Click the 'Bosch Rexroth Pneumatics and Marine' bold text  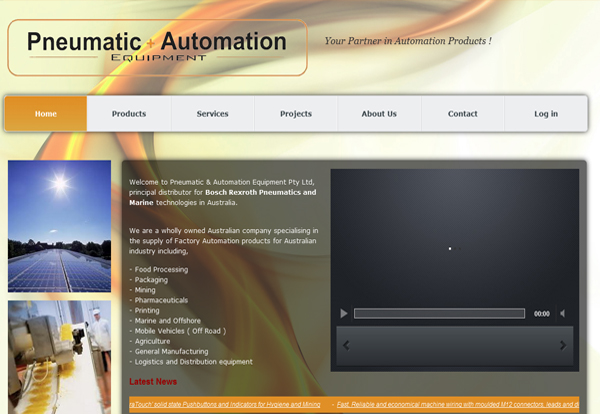point(222,197)
